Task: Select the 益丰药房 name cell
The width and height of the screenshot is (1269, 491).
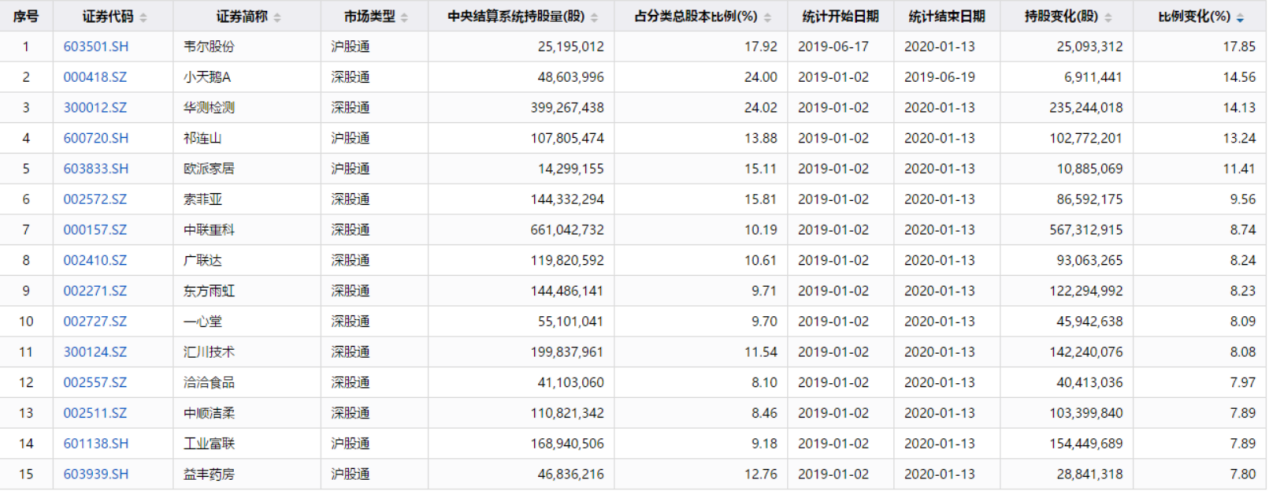Action: click(x=247, y=474)
